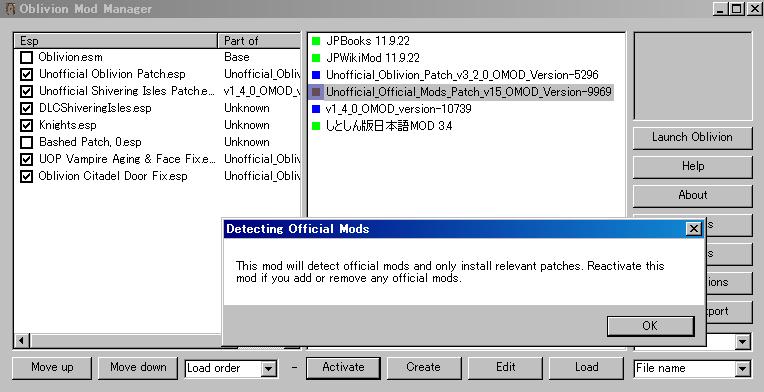Click green status square beside JPBooks 11.9.22
Image resolution: width=764 pixels, height=392 pixels.
[316, 41]
